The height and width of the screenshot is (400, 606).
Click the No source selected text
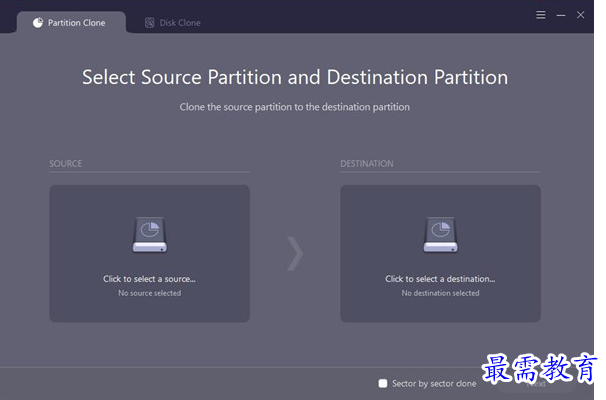150,293
